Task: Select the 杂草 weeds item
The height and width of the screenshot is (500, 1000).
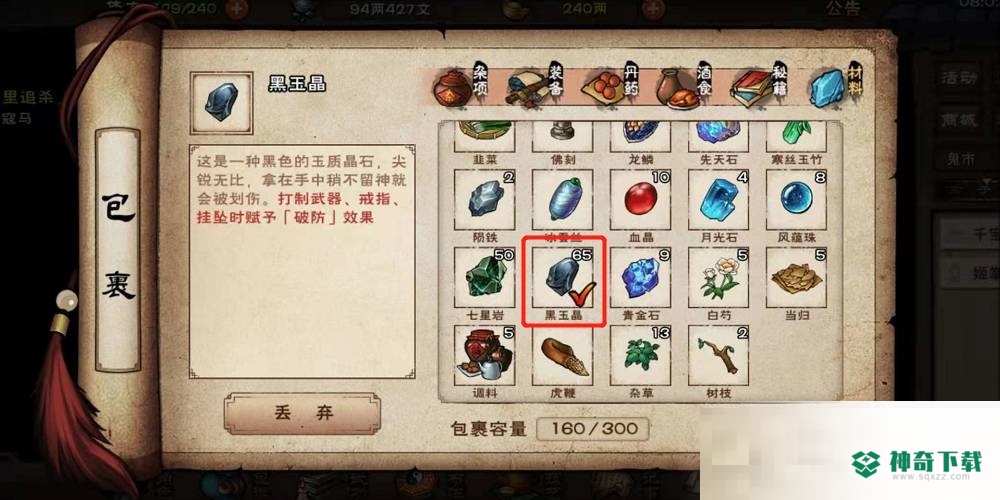Action: point(640,355)
